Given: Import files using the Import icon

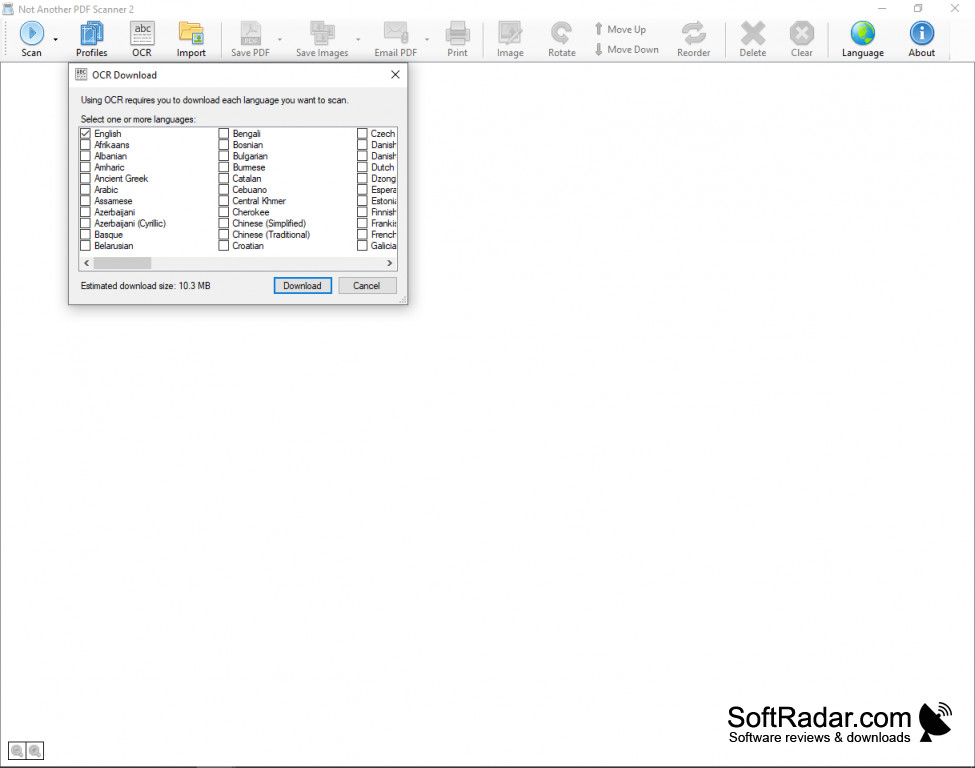Looking at the screenshot, I should tap(191, 39).
